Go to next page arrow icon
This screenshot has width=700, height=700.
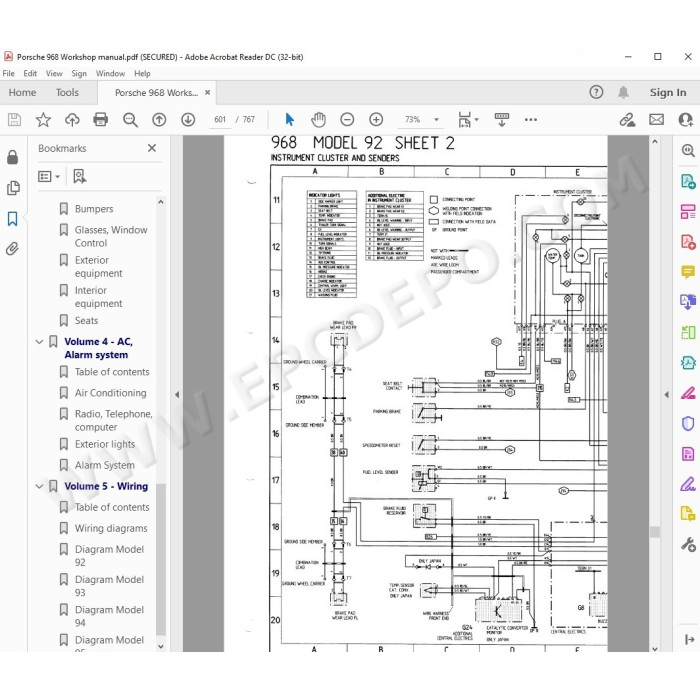coord(188,120)
